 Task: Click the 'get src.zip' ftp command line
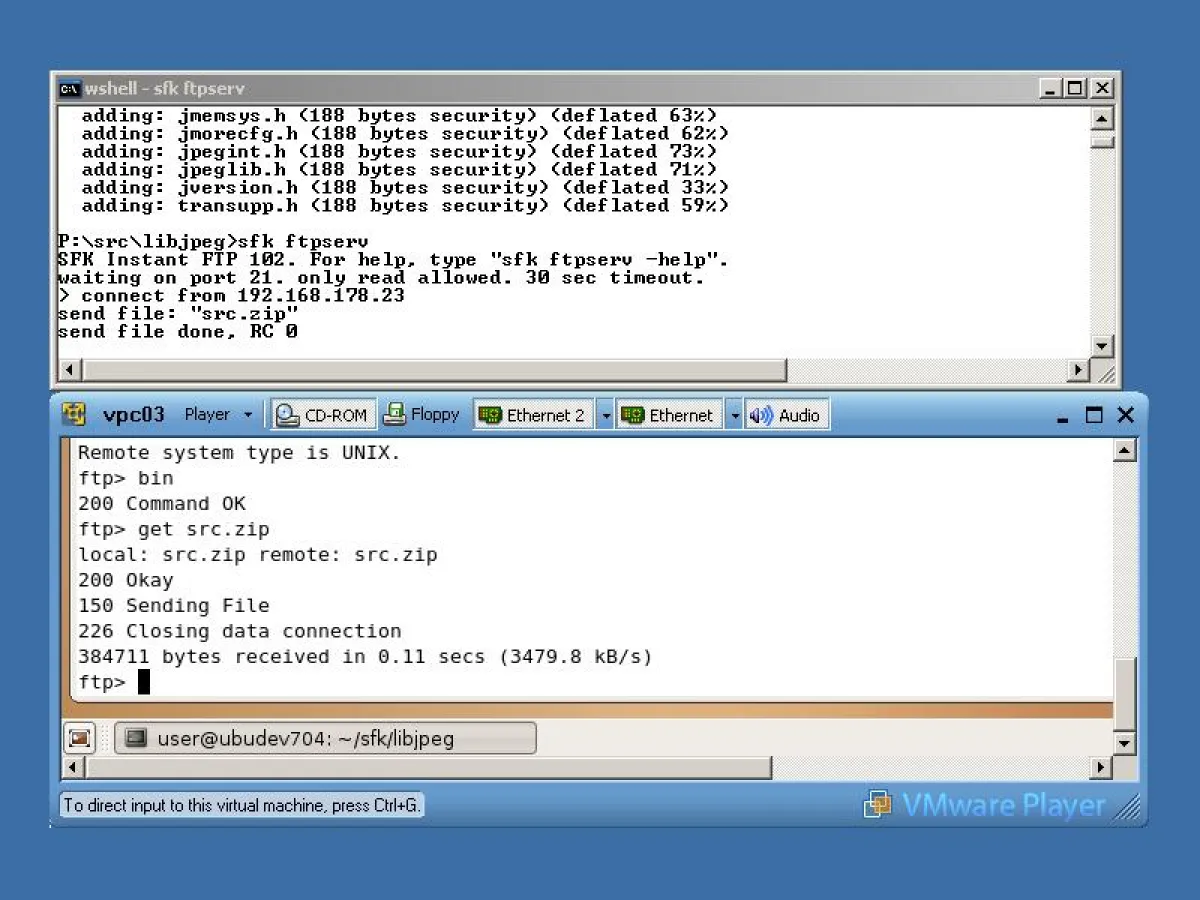[174, 529]
